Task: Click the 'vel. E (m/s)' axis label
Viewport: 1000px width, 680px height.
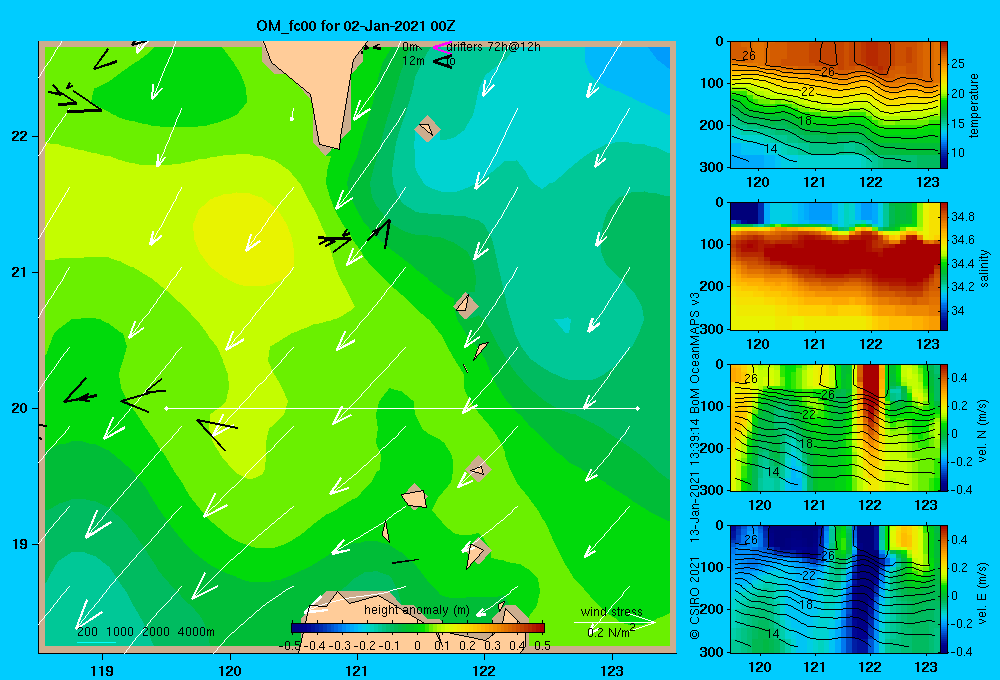Action: 982,592
